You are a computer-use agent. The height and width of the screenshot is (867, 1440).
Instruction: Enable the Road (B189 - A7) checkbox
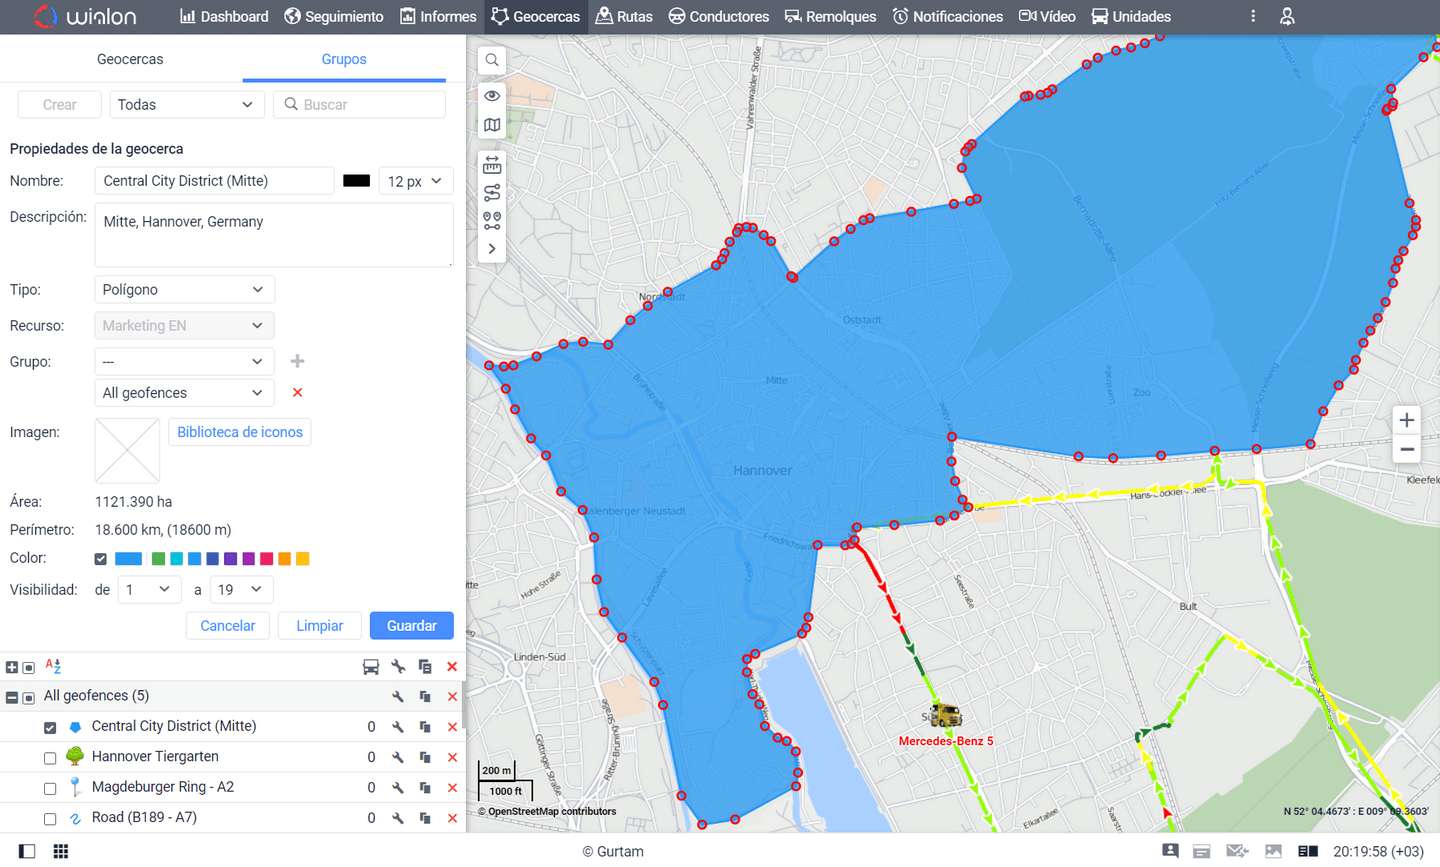[x=49, y=818]
